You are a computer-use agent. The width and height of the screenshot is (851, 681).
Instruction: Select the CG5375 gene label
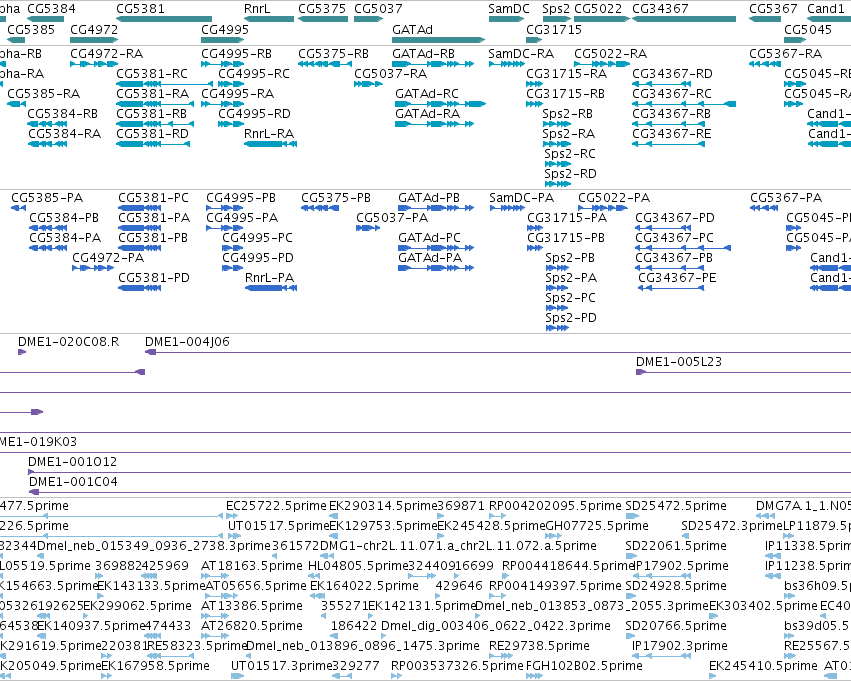coord(322,9)
